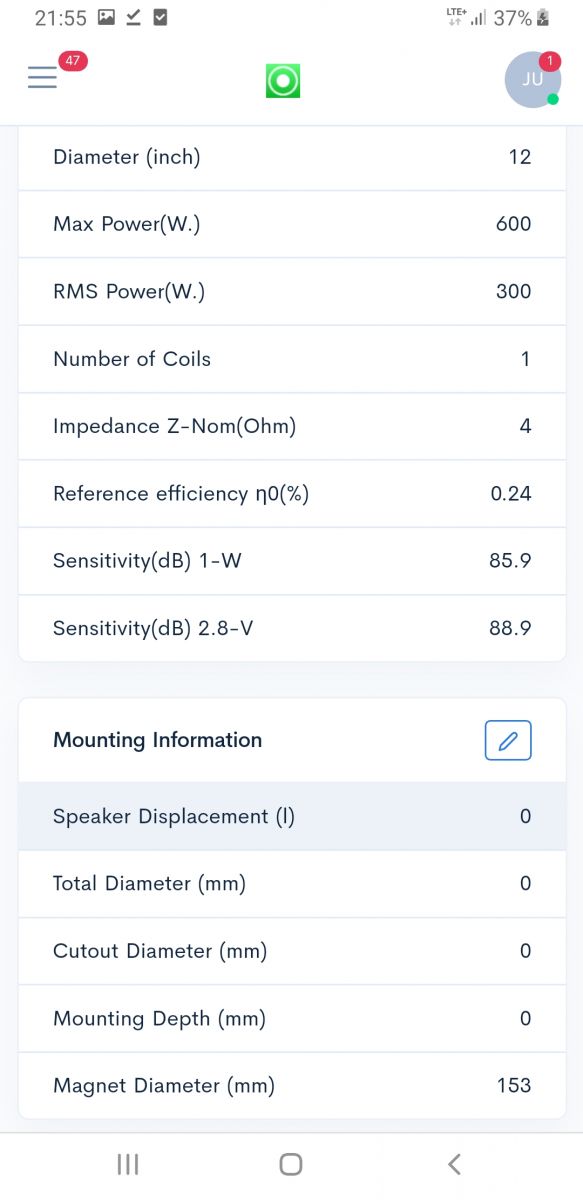Tap the RMS Power(W.) row
583x1200 pixels.
click(x=292, y=291)
